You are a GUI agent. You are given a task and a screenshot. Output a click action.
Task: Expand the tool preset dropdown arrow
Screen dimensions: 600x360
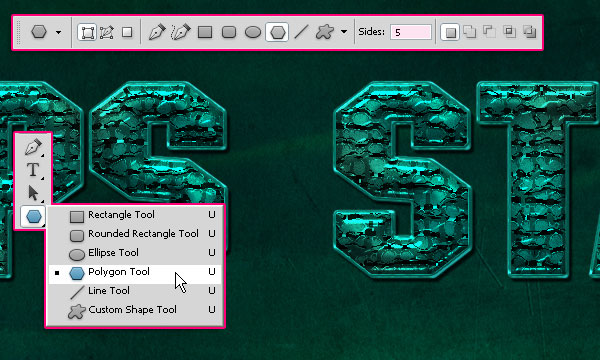click(58, 32)
